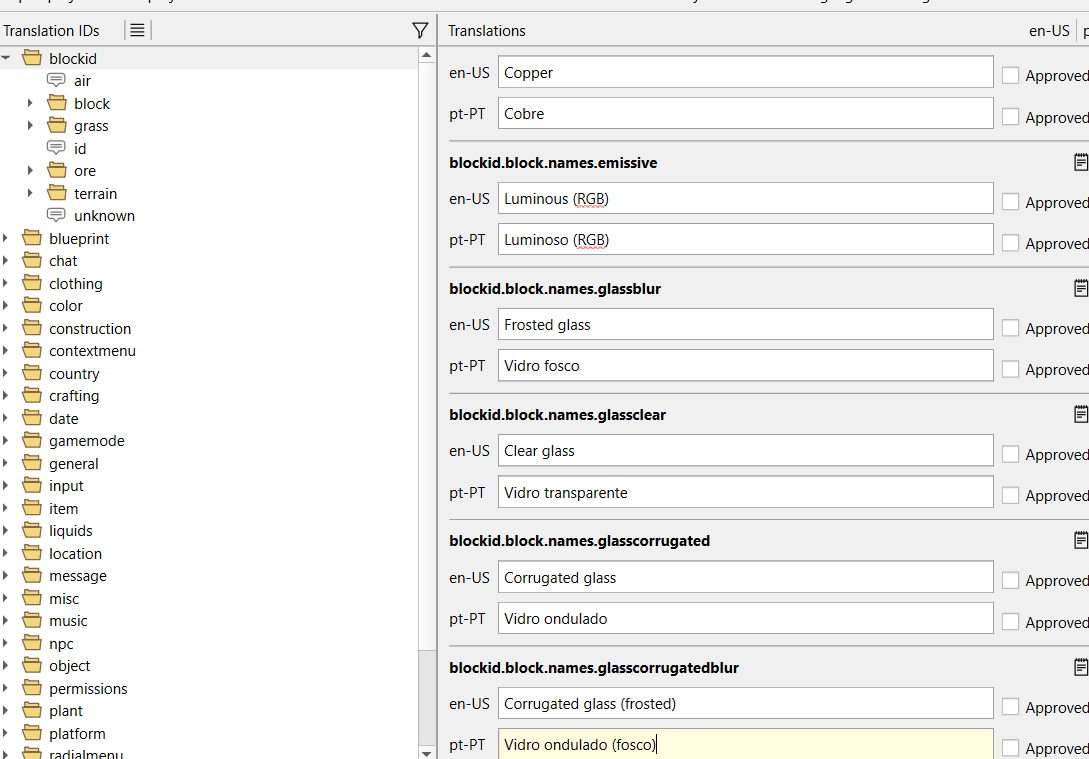Expand the crafting folder
This screenshot has height=759, width=1089.
(x=7, y=396)
